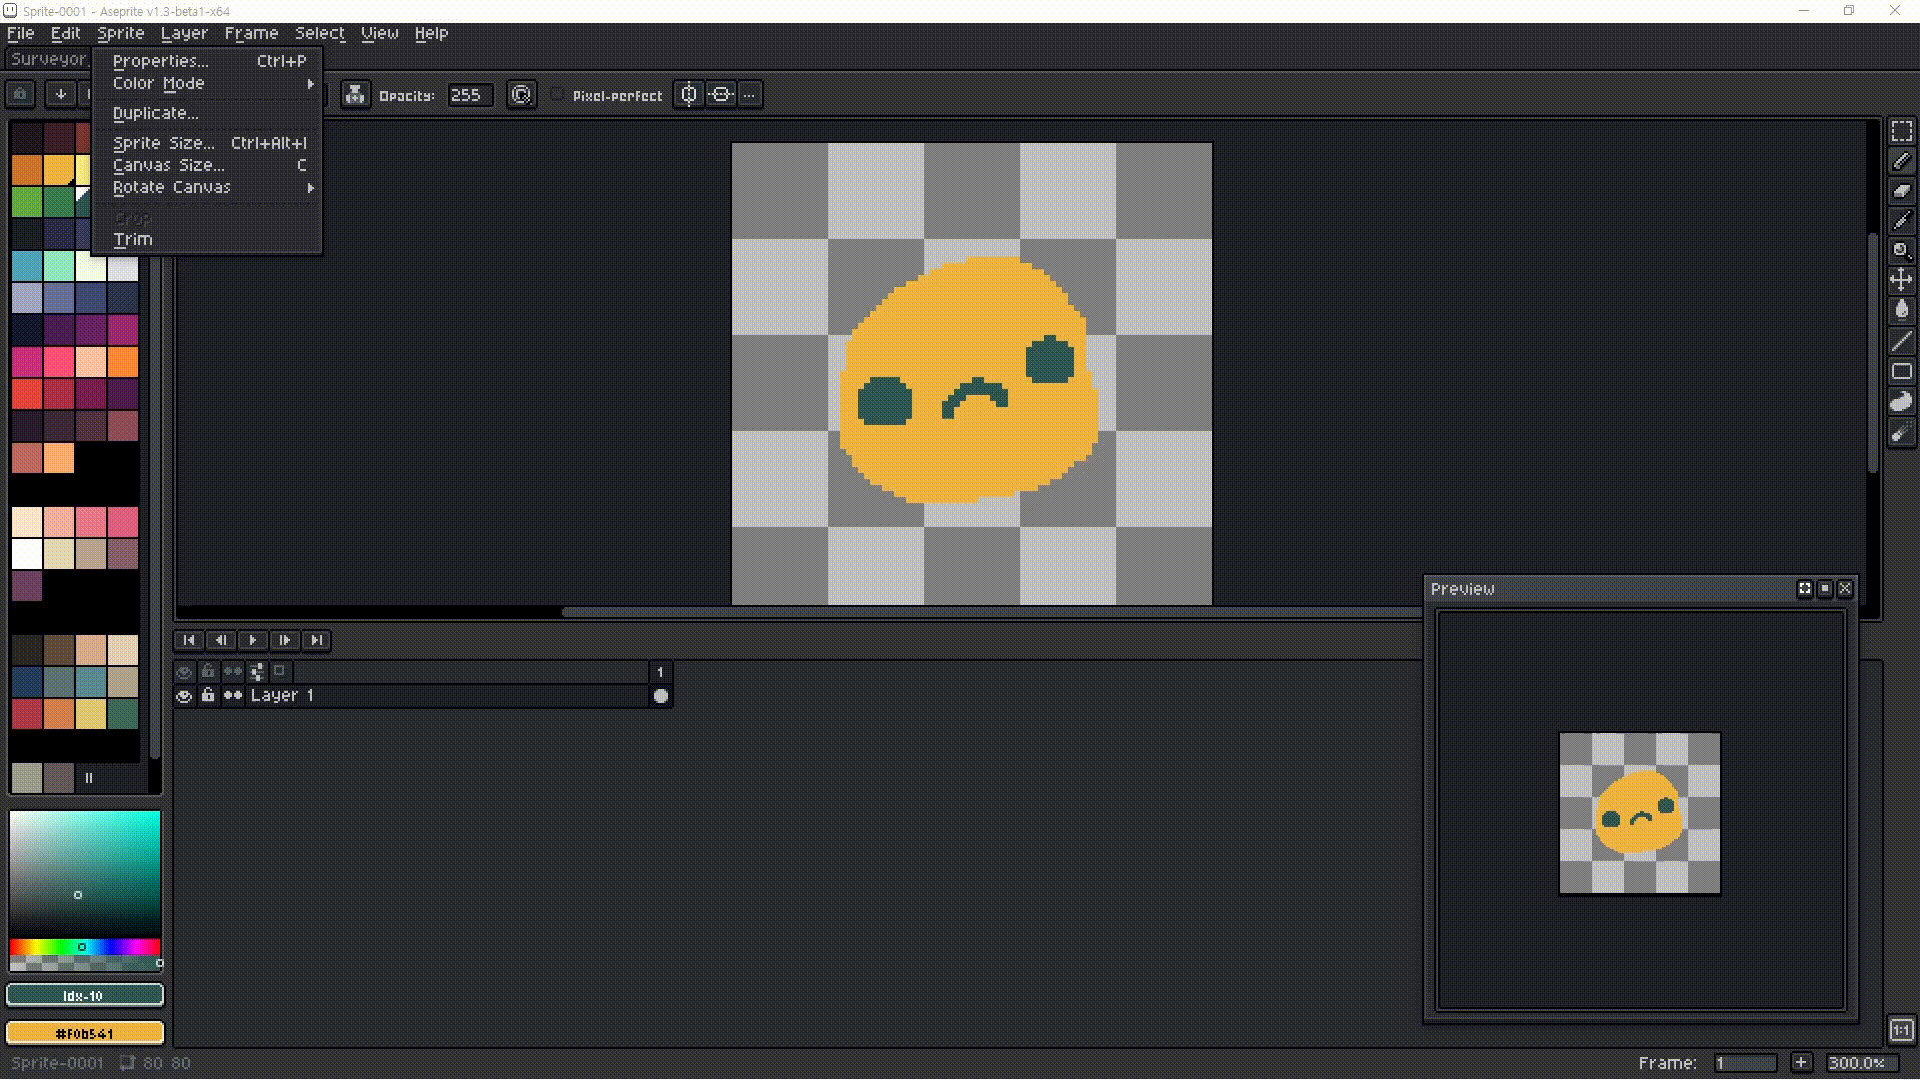Click the timeline onion-skin settings icon
Viewport: 1920px width, 1080px height.
point(257,671)
